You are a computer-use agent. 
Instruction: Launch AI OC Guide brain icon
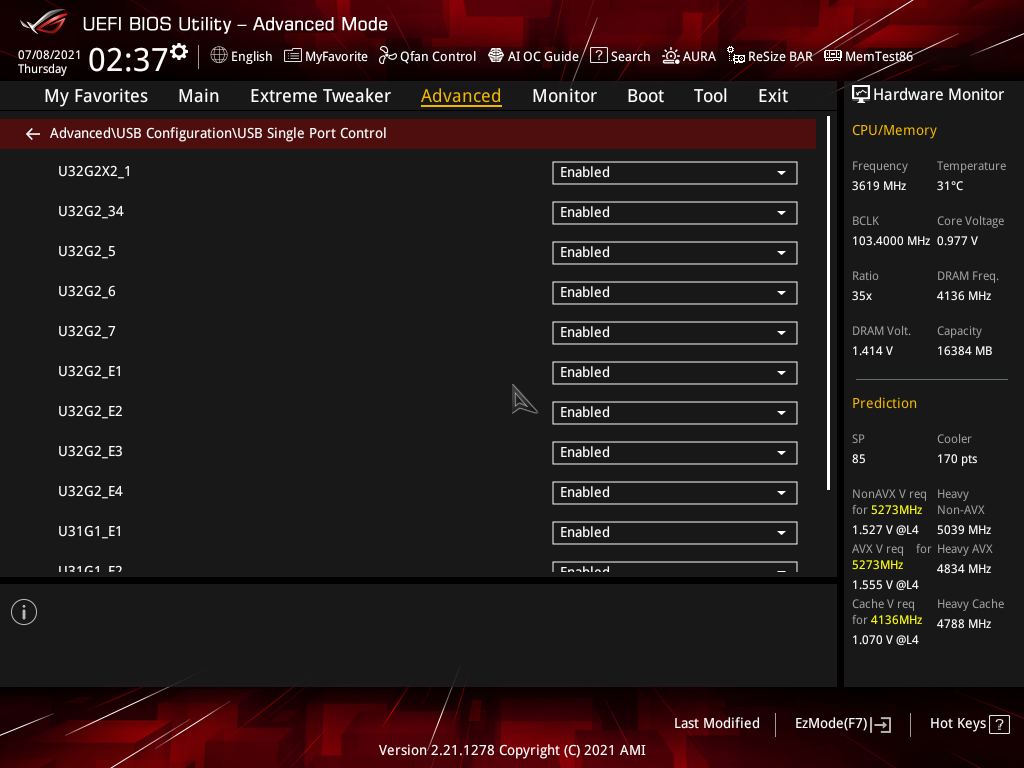(x=496, y=56)
